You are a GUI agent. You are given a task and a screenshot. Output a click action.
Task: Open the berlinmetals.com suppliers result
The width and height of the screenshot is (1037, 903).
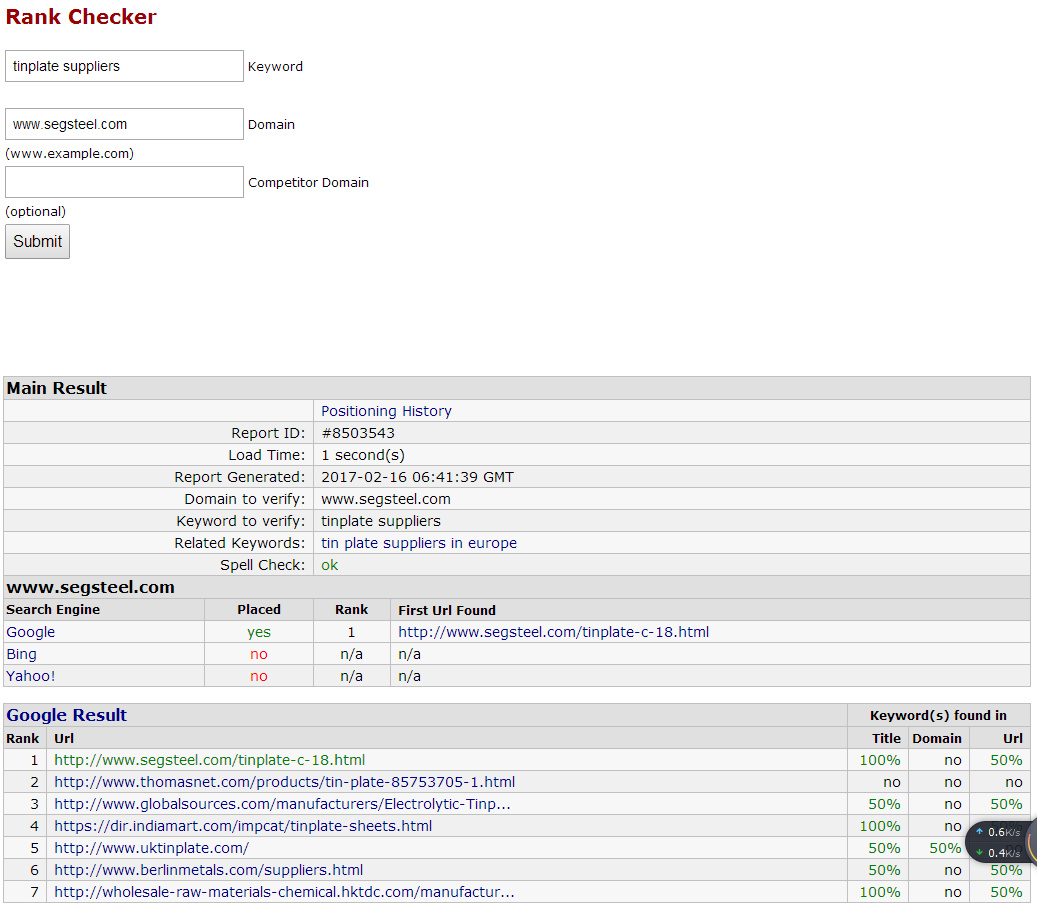(x=208, y=870)
